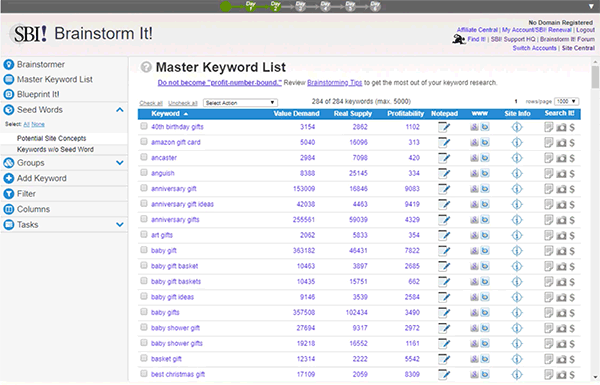
Task: Click second www icon for baby gift basket
Action: (x=485, y=266)
